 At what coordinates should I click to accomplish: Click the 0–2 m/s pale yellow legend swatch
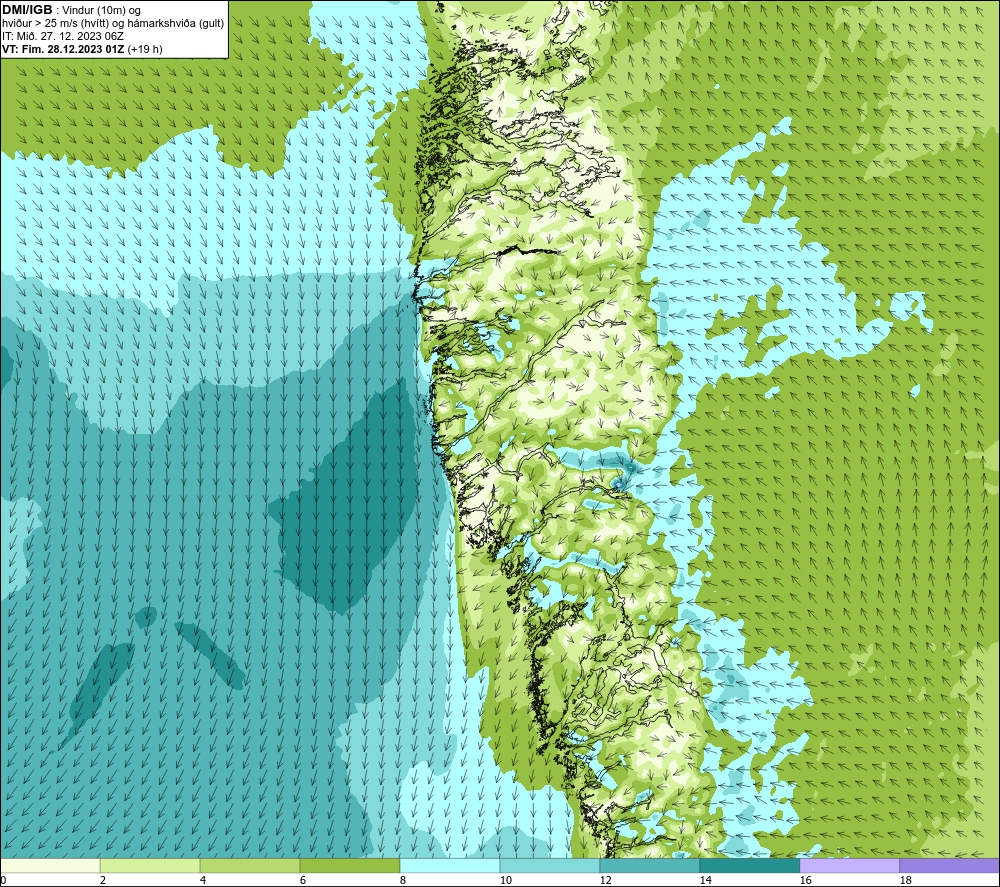pyautogui.click(x=50, y=865)
